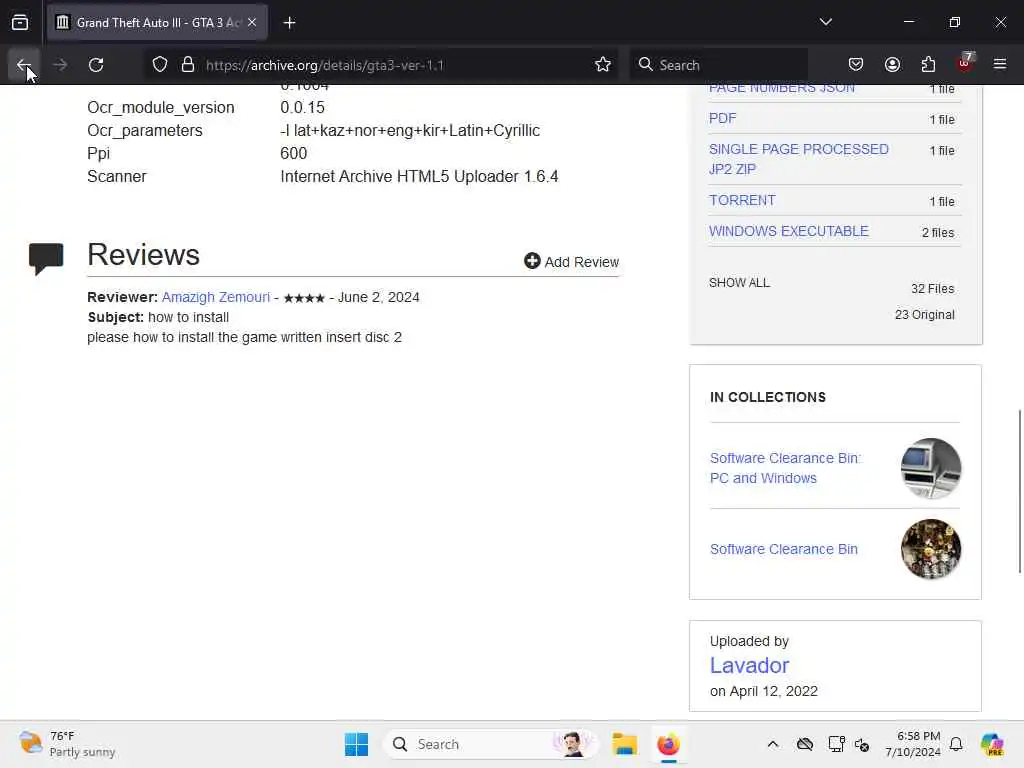Click the plus icon on Add Review
Screen dimensions: 1024x768
coord(532,261)
